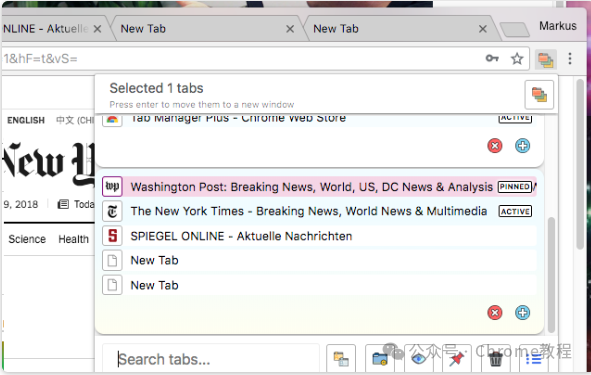Add a tab to the Washington Post window group
The height and width of the screenshot is (375, 591).
coord(522,312)
